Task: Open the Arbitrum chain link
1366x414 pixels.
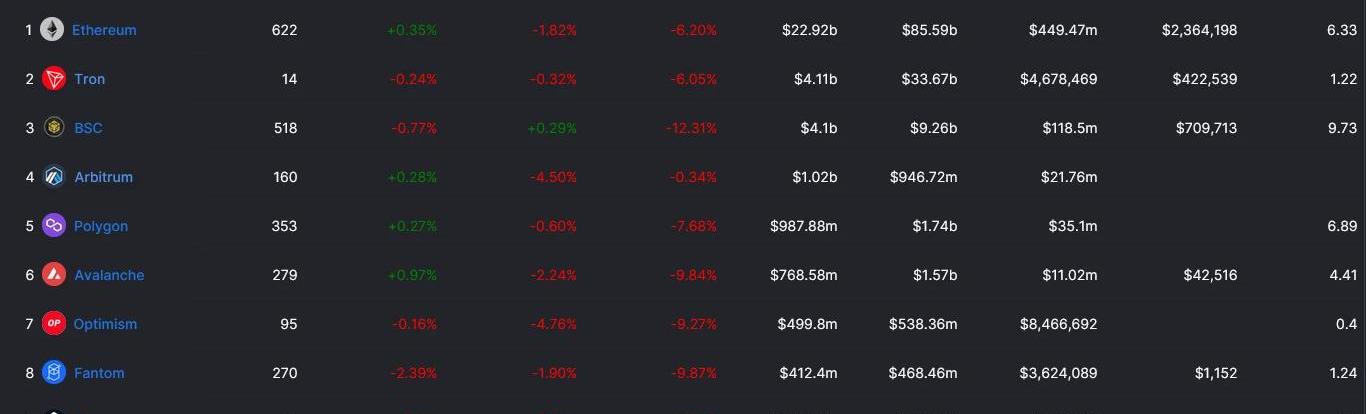Action: [103, 177]
